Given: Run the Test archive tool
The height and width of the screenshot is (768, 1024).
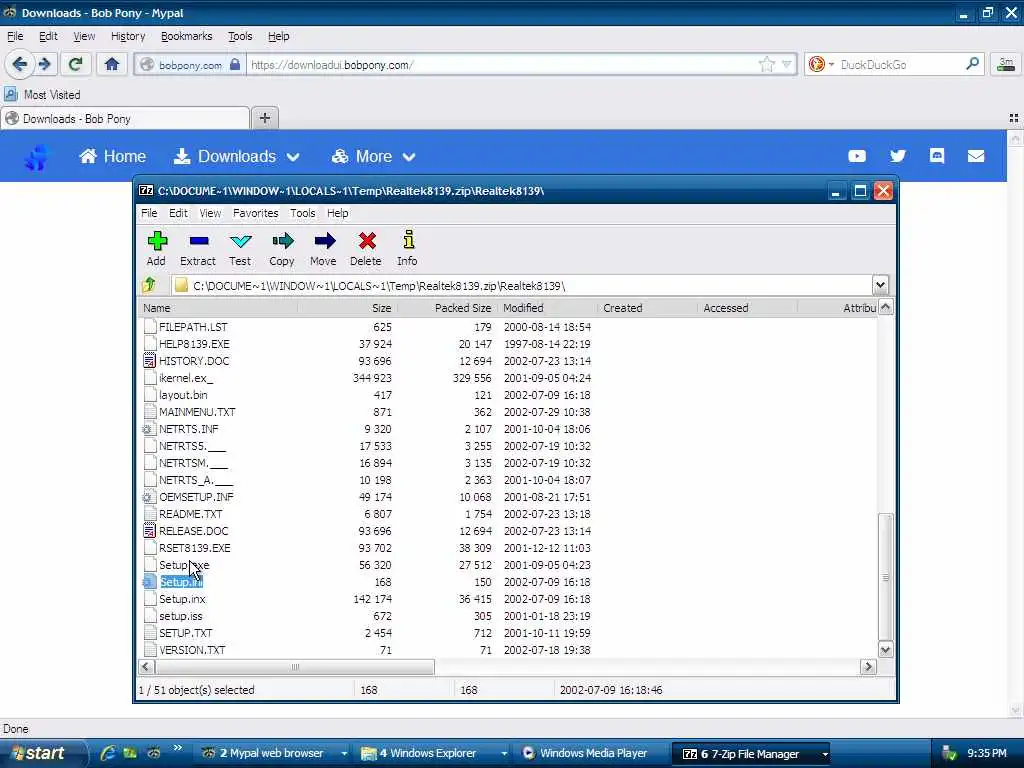Looking at the screenshot, I should 240,248.
